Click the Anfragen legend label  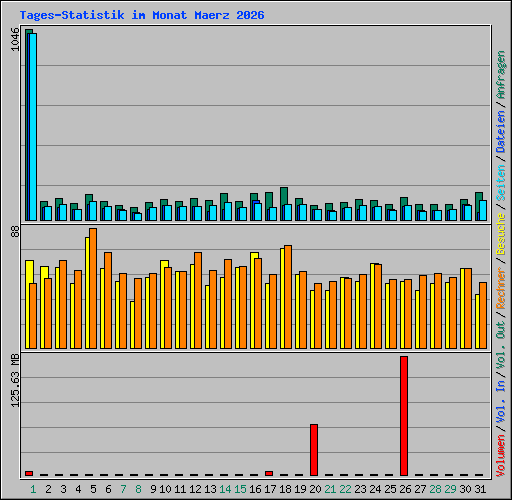coord(501,74)
